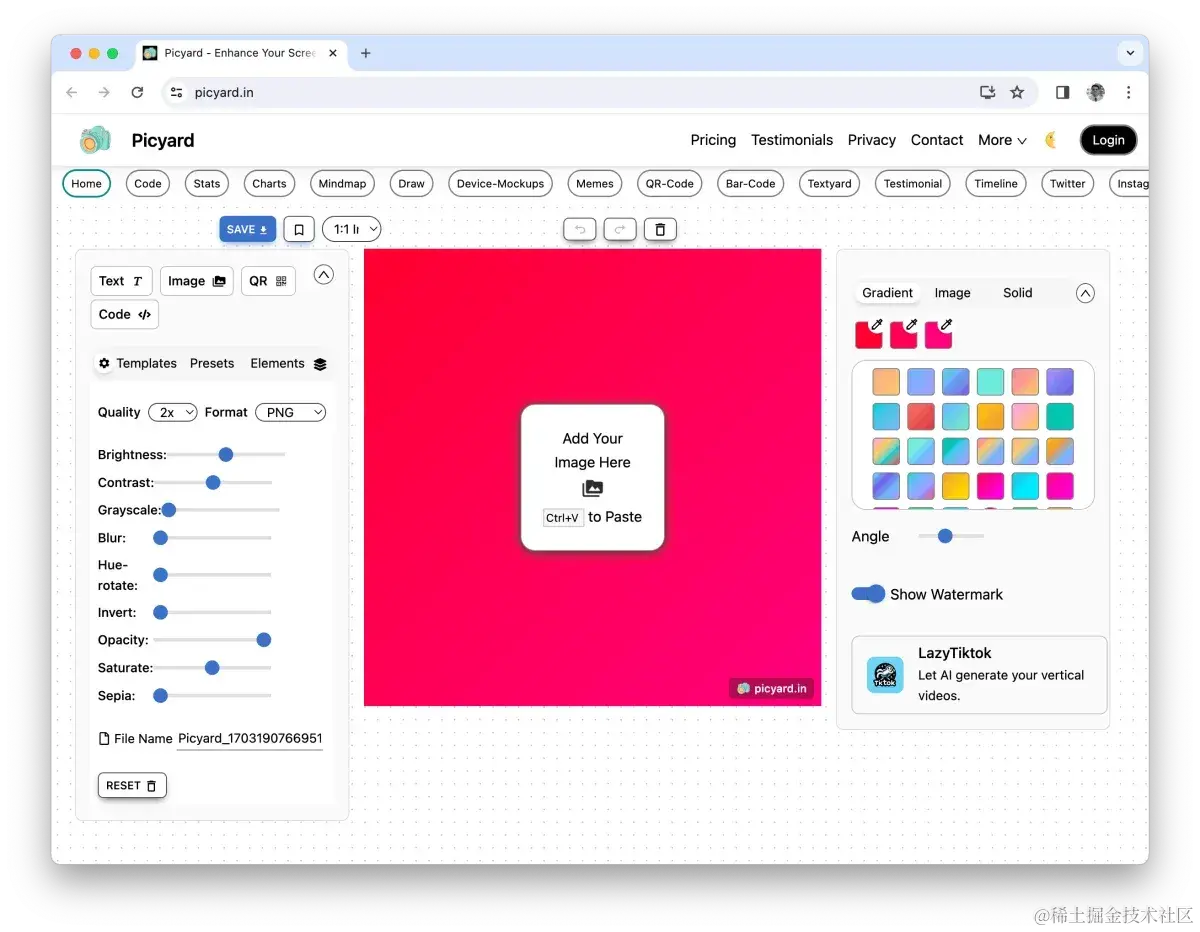This screenshot has width=1200, height=932.
Task: Open the Device-Mockups category
Action: [500, 184]
